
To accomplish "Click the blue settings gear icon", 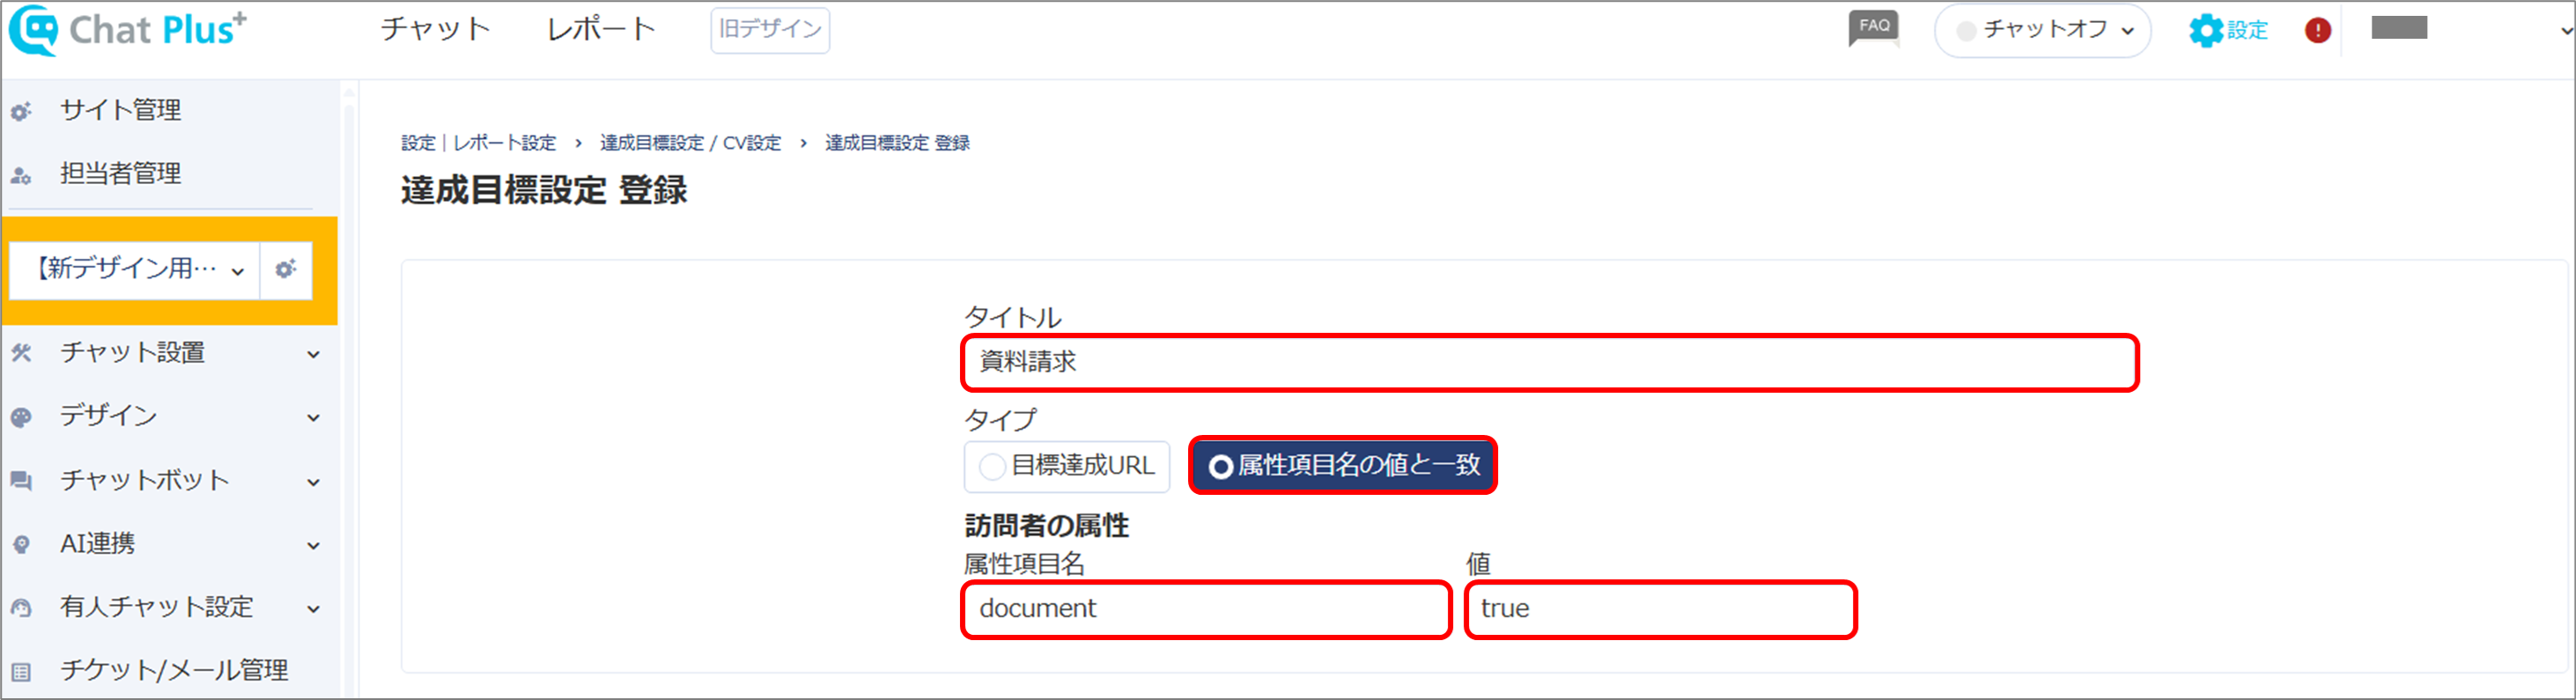I will click(2206, 30).
